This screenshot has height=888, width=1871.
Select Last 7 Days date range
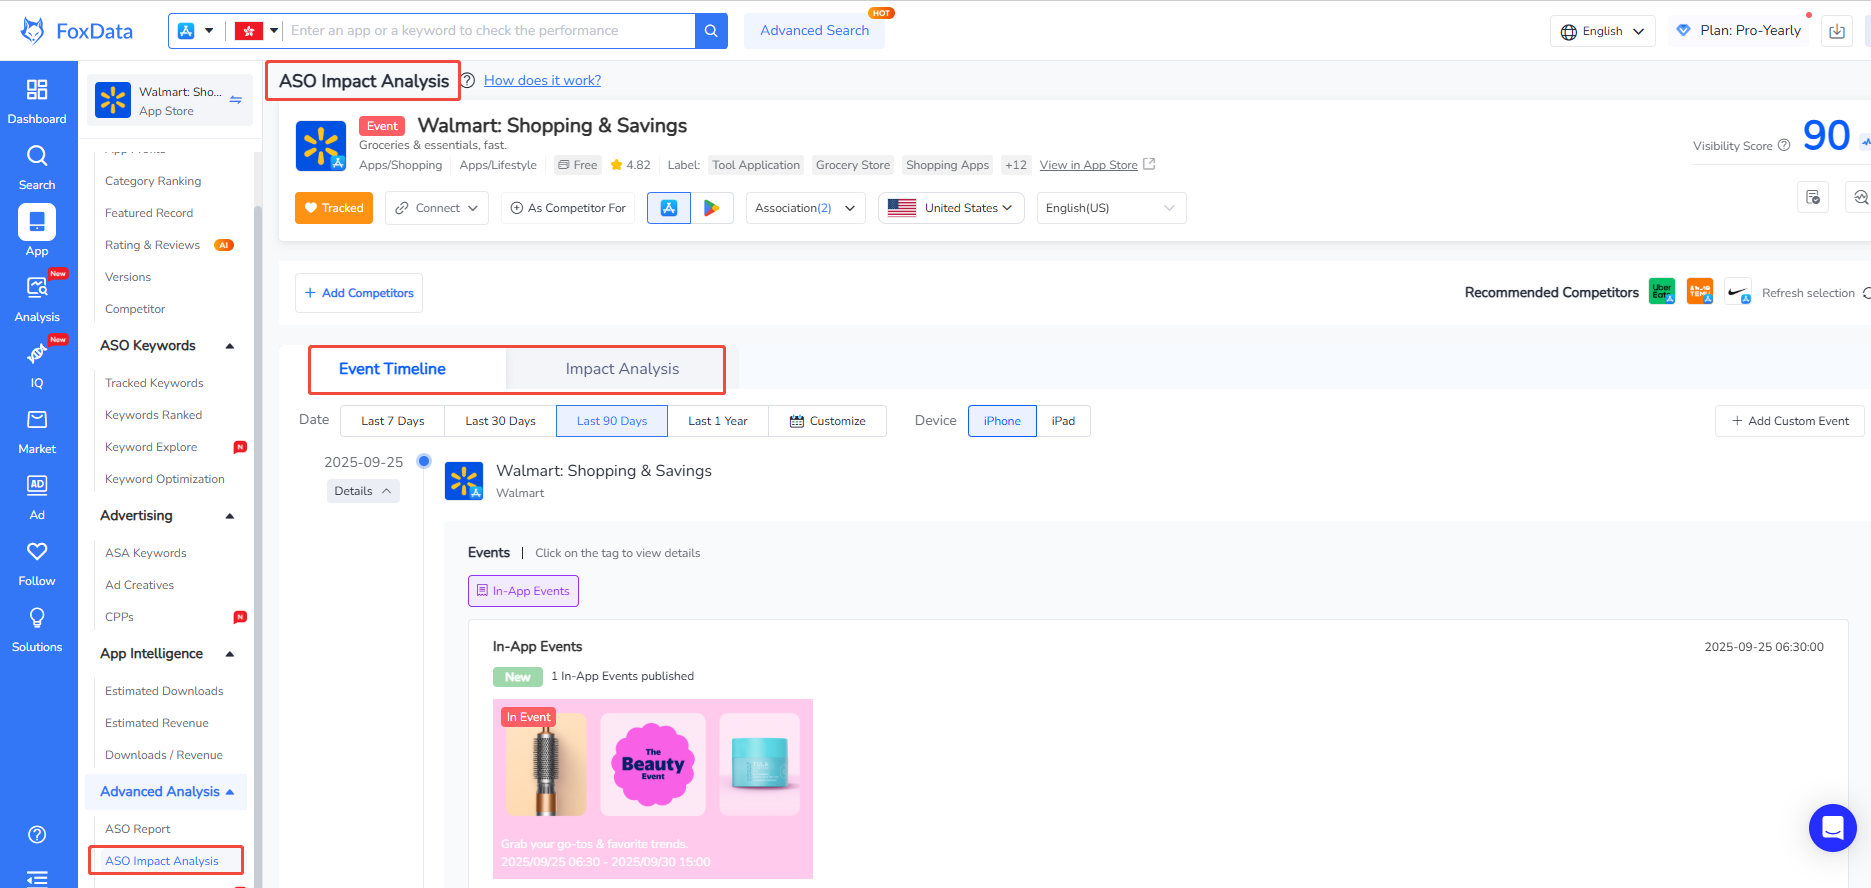tap(392, 421)
